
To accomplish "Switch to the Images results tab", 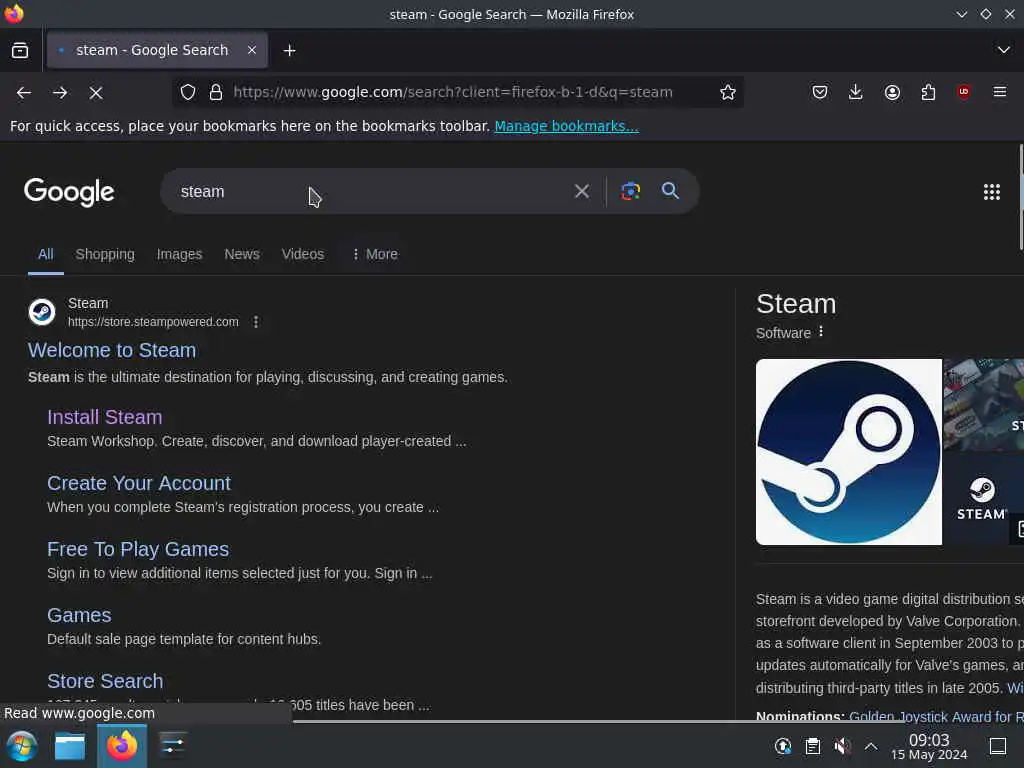I will 180,254.
